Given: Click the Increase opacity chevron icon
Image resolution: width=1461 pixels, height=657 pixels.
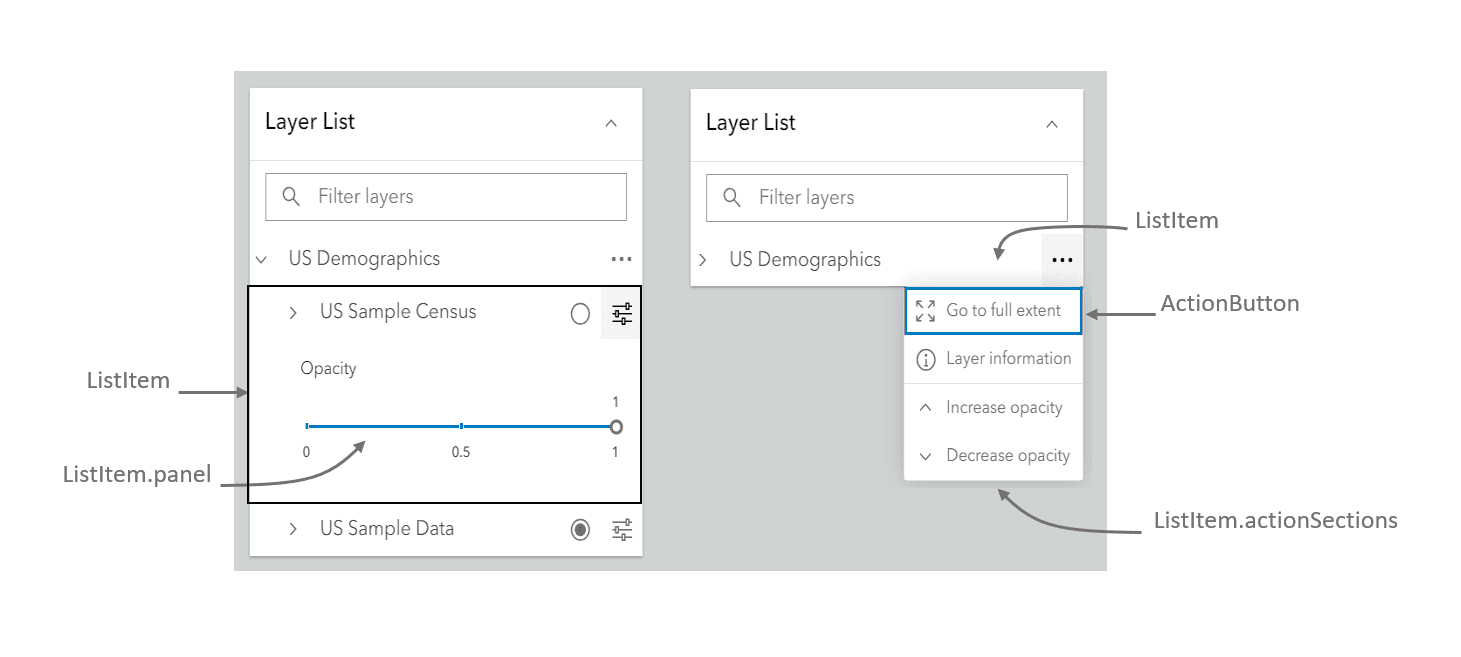Looking at the screenshot, I should coord(925,407).
